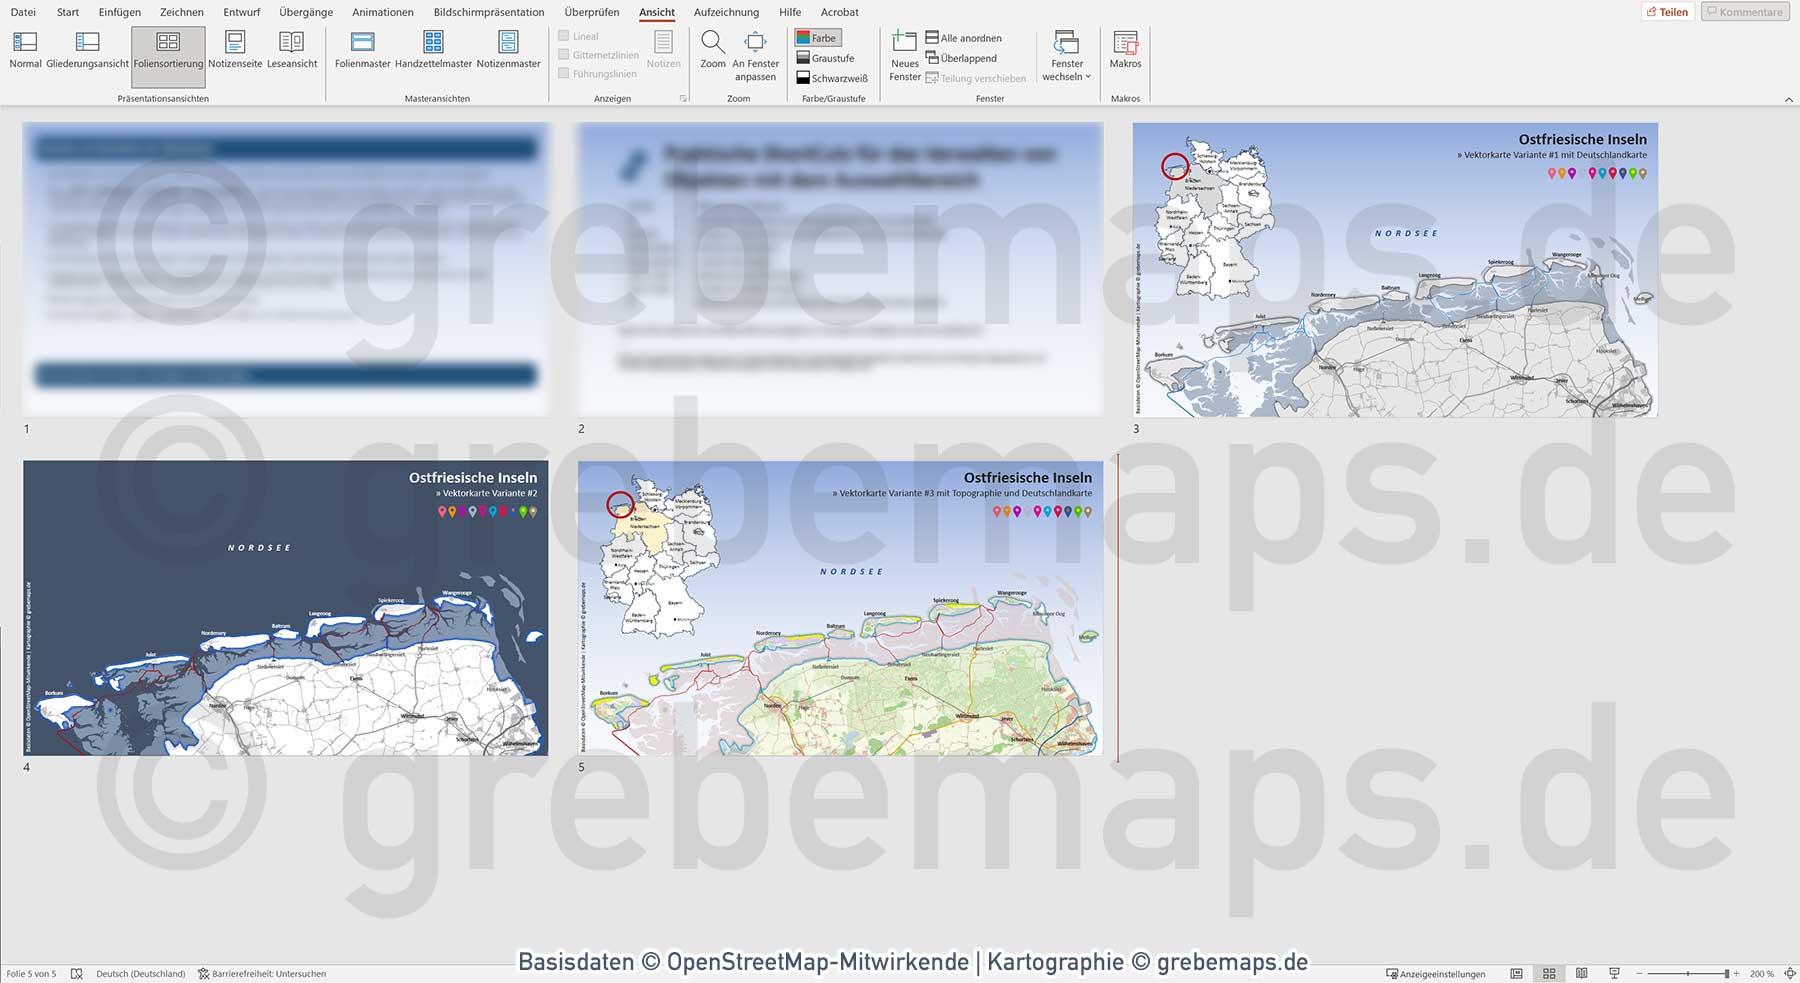Click the Teilen button

point(1668,11)
